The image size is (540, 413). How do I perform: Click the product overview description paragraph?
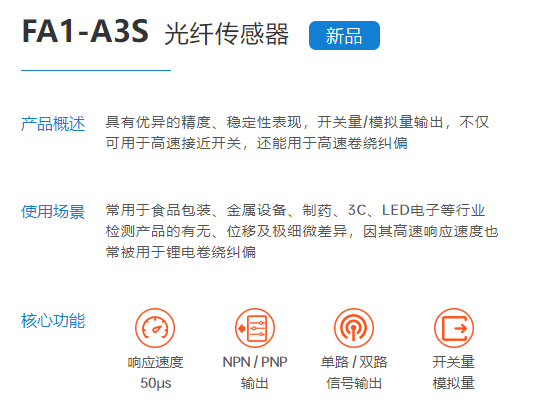pyautogui.click(x=297, y=133)
